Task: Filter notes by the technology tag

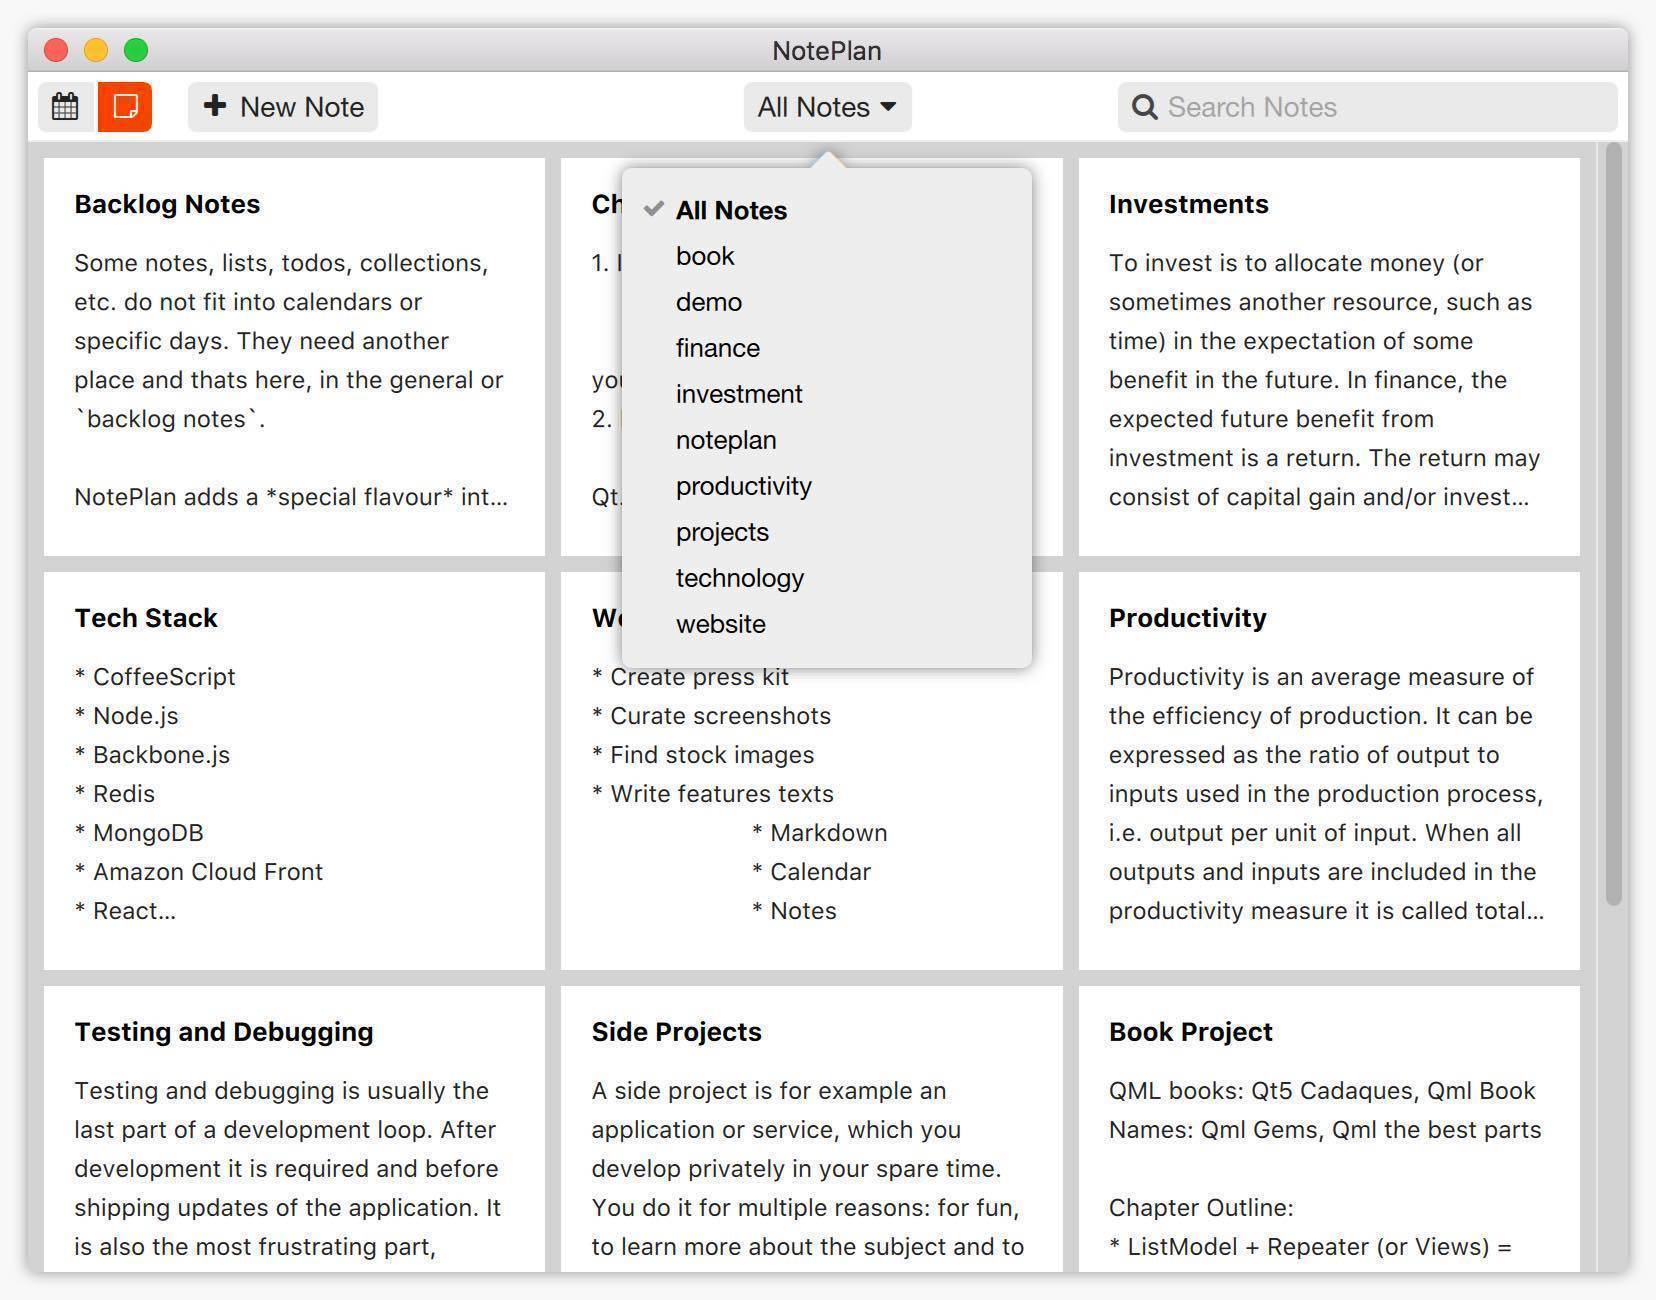Action: [827, 578]
